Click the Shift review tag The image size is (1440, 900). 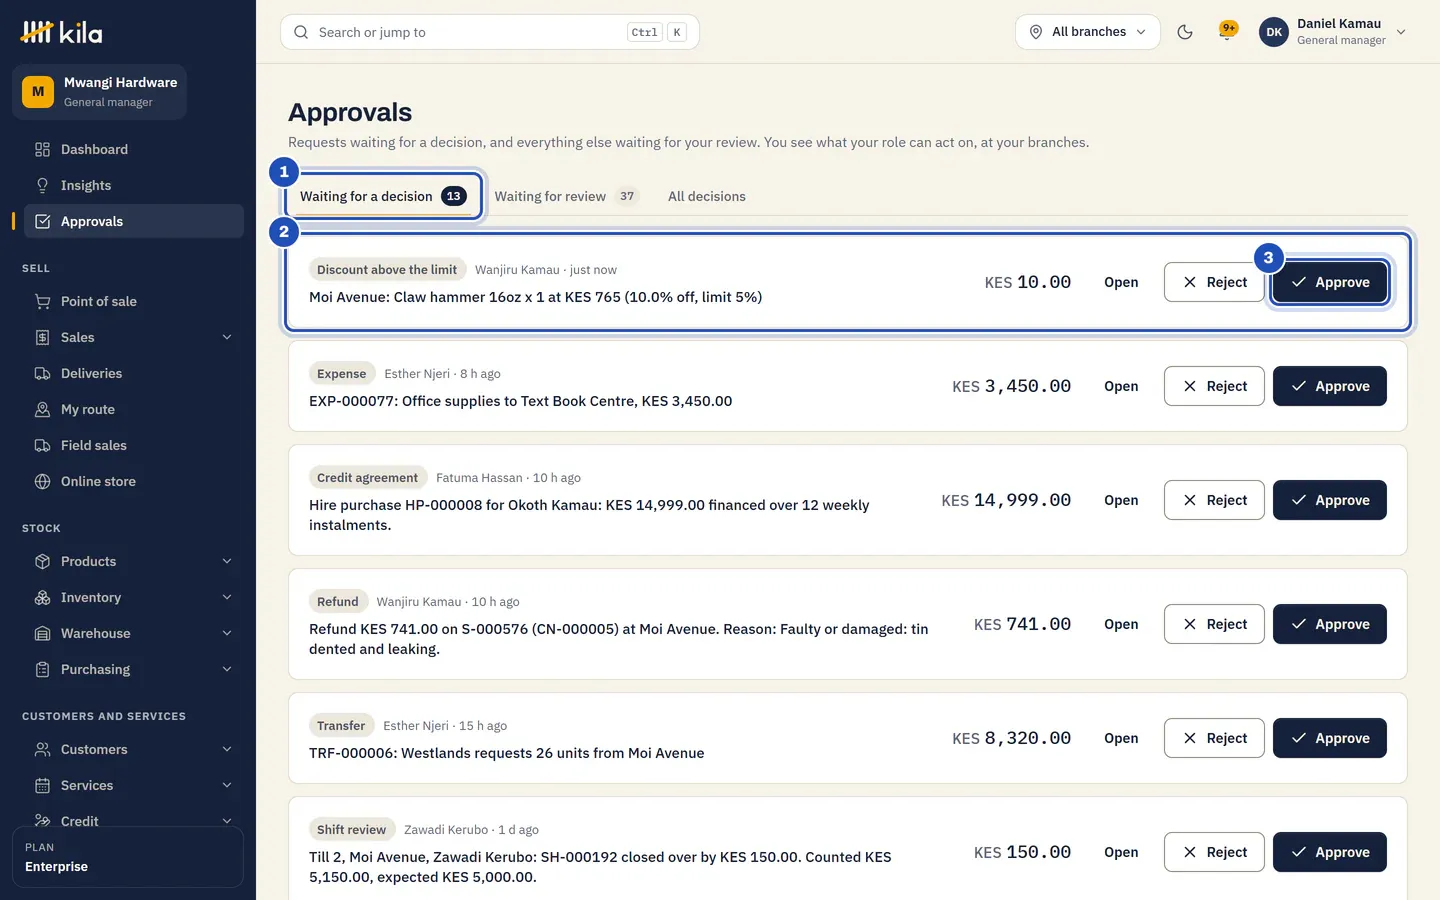[x=351, y=830]
